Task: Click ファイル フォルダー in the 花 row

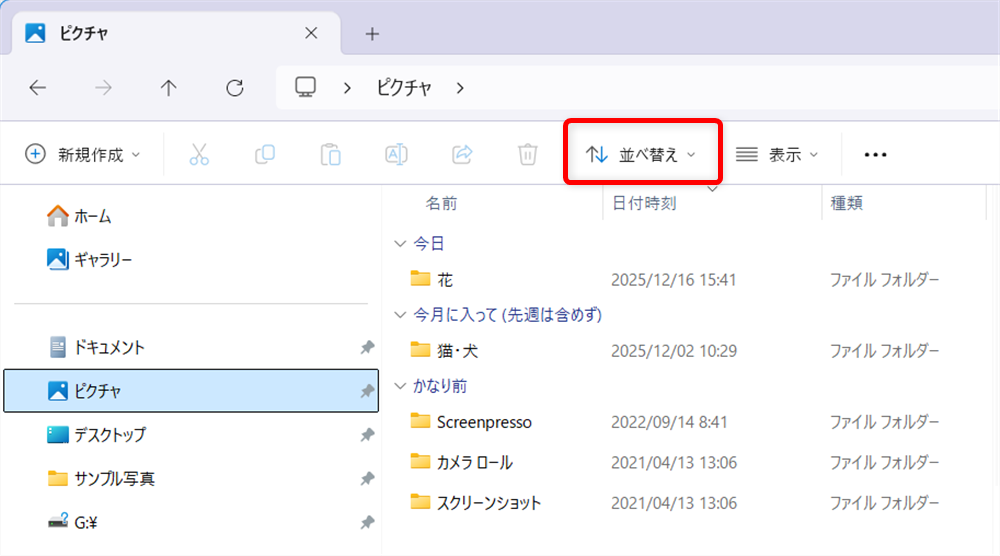Action: (x=884, y=280)
